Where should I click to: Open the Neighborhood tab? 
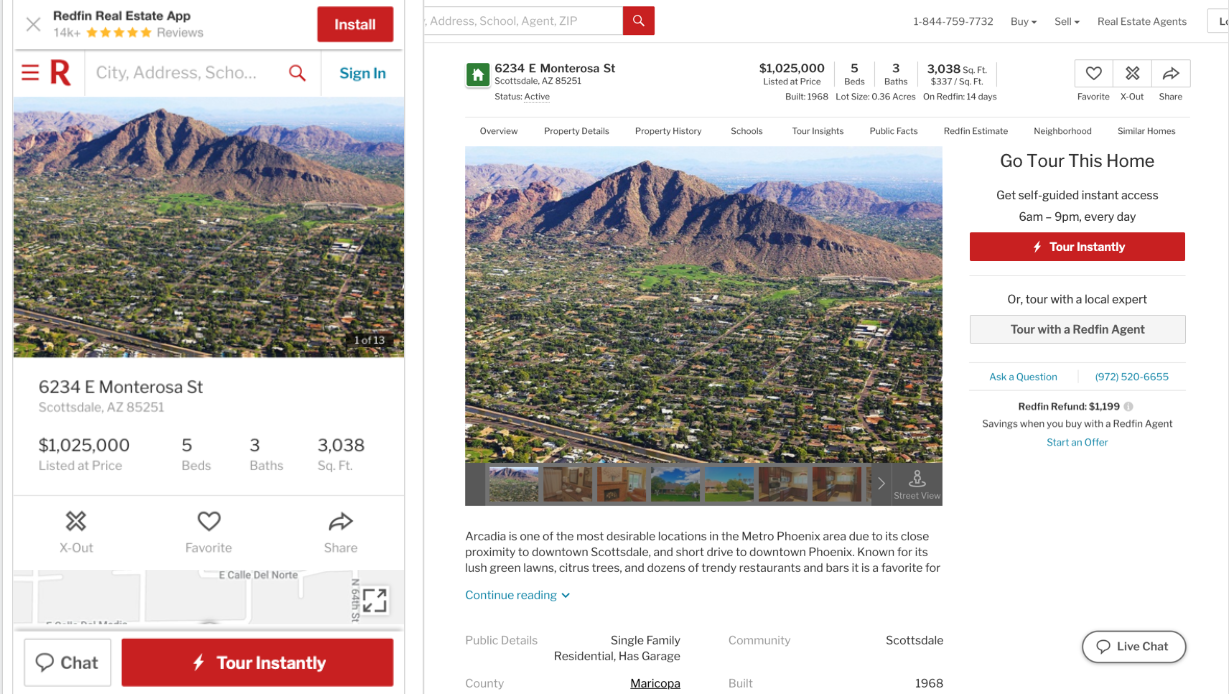coord(1062,131)
